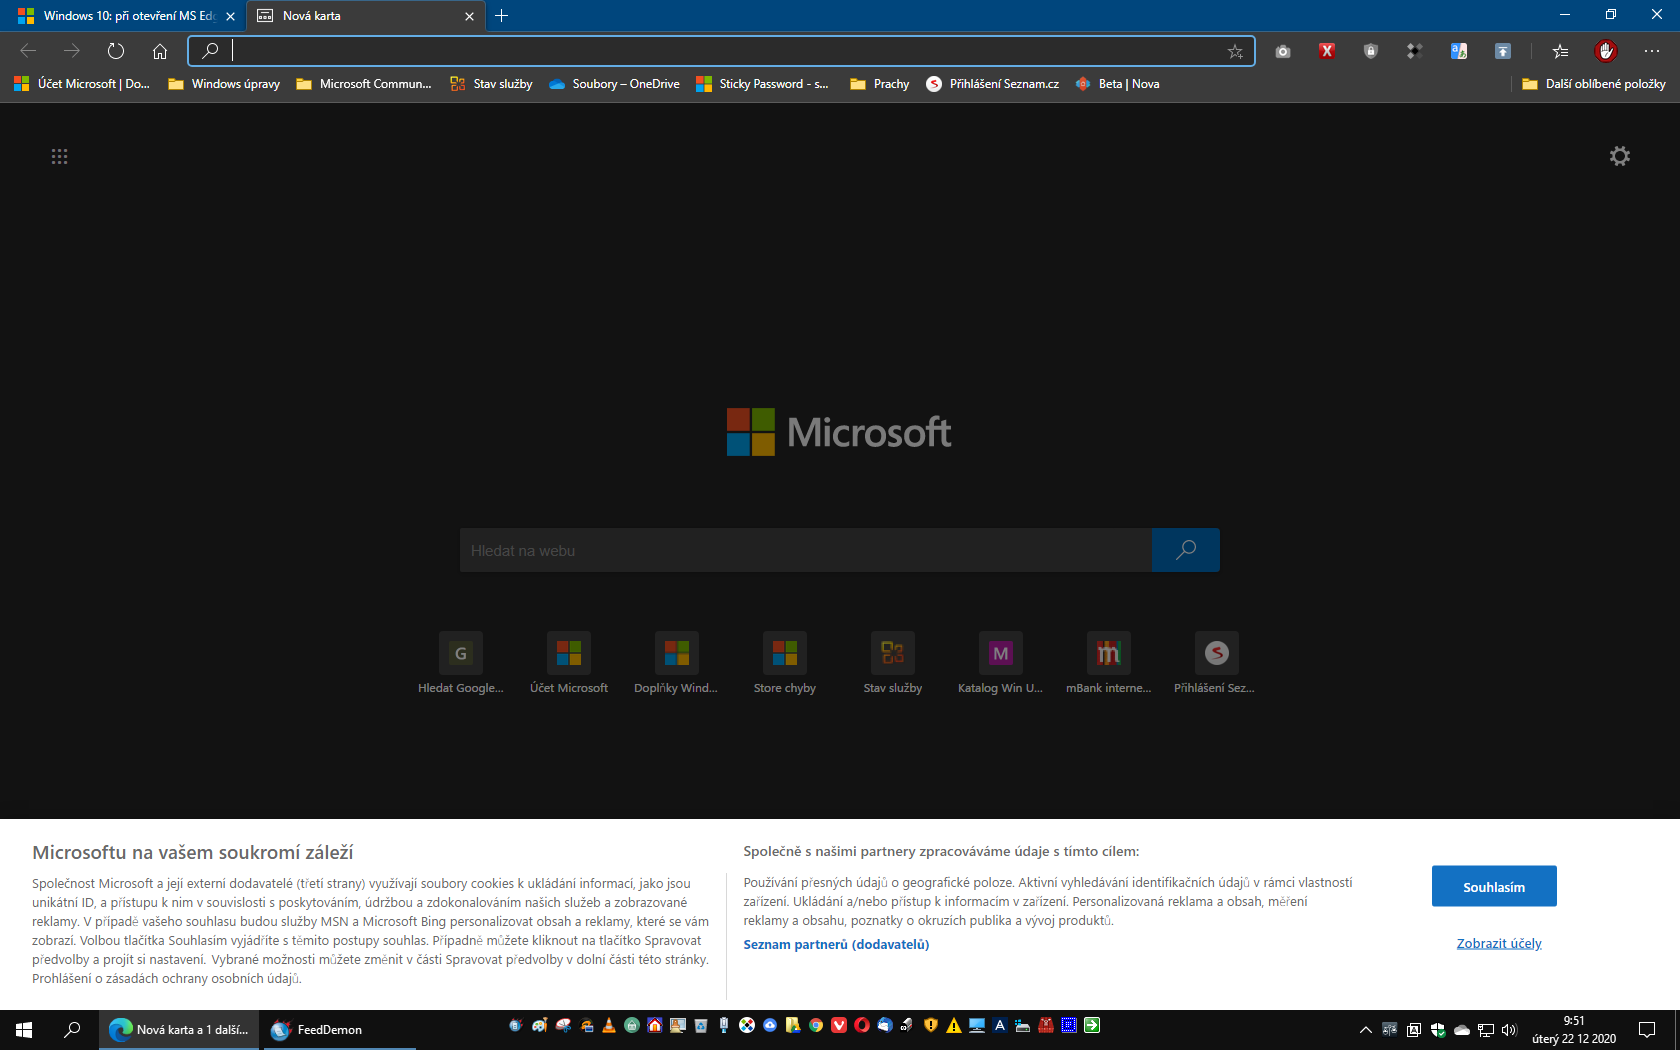This screenshot has width=1680, height=1050.
Task: Open the network tray icon
Action: (x=1486, y=1030)
